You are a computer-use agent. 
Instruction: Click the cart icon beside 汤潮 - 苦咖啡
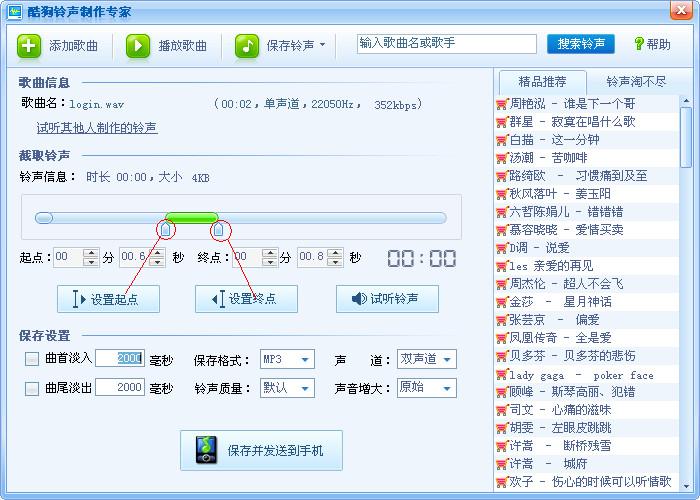coord(502,158)
